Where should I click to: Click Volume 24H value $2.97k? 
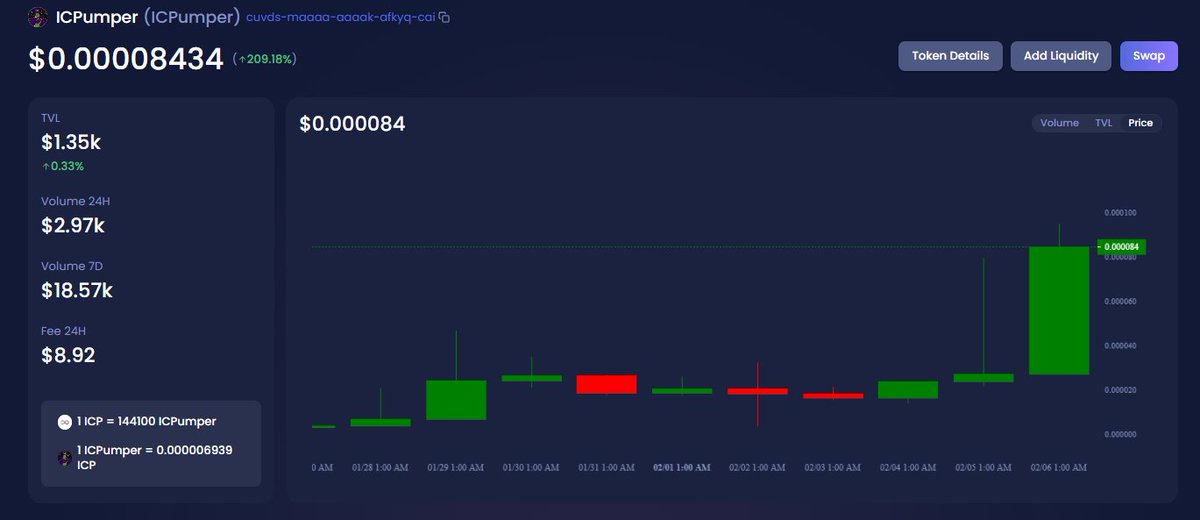click(x=73, y=226)
